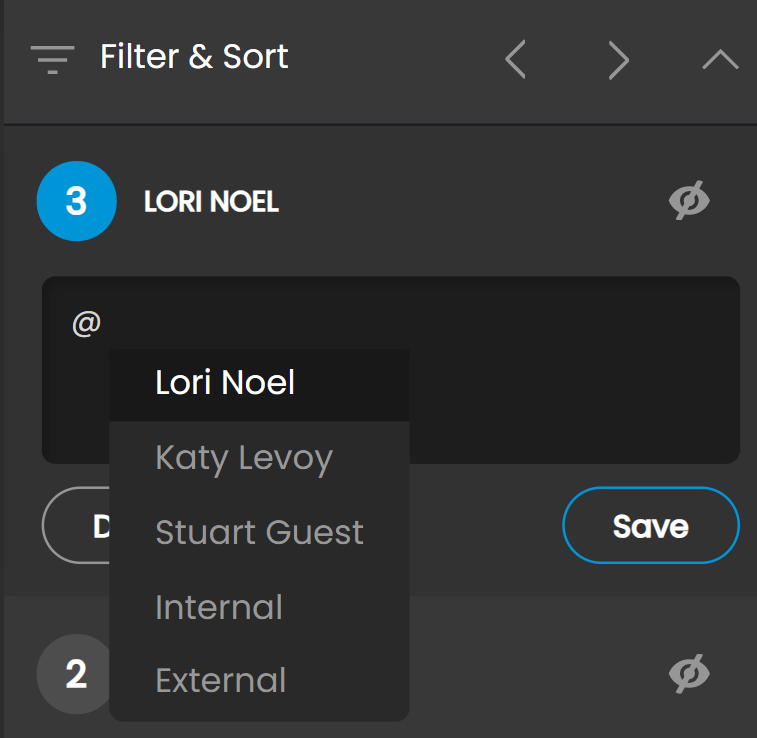Viewport: 757px width, 738px height.
Task: Click the partially hidden button left of Save
Action: pyautogui.click(x=76, y=526)
